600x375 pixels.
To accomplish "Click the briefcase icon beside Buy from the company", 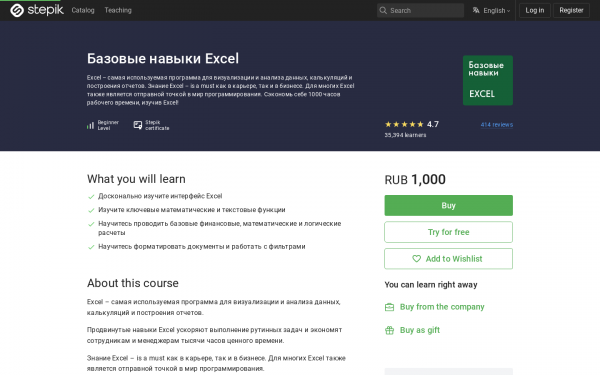I will coord(389,307).
